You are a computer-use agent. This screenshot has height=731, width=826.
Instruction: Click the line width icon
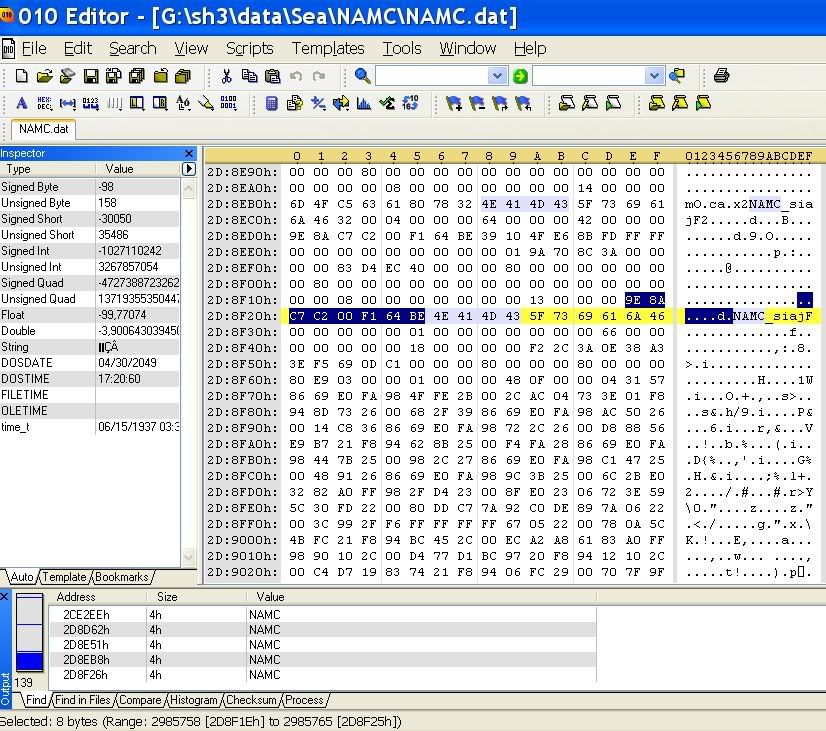pyautogui.click(x=67, y=103)
